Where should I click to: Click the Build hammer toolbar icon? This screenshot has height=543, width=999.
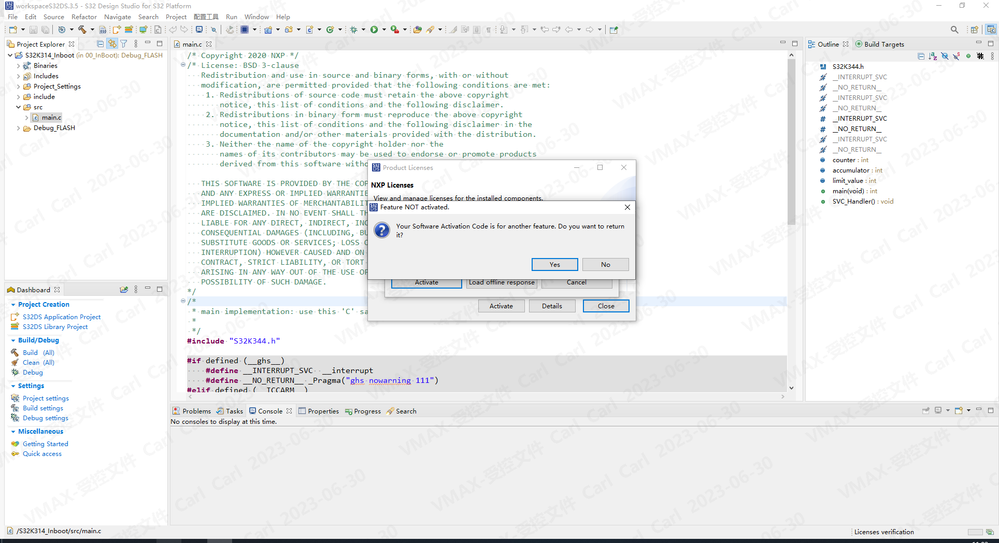[82, 29]
